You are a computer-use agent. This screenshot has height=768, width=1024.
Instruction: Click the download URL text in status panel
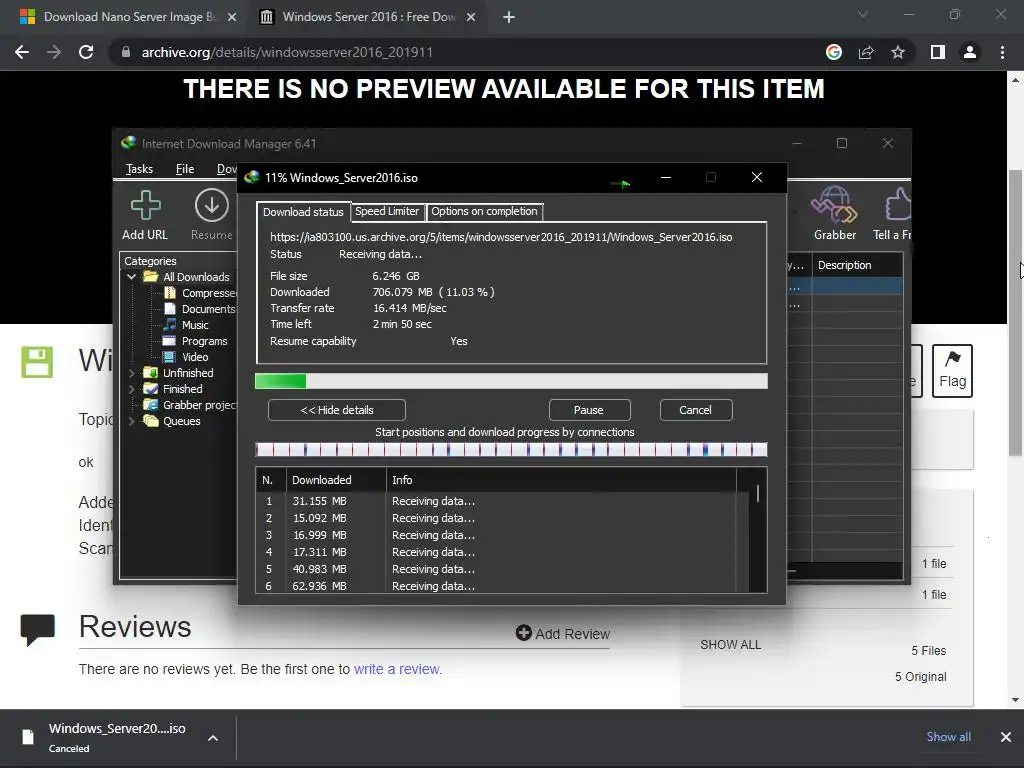(x=501, y=237)
